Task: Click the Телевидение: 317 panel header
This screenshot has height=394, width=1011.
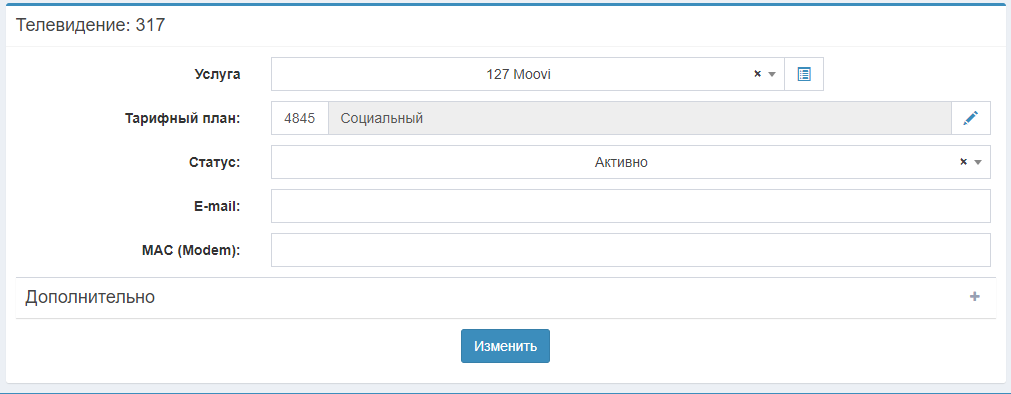Action: 90,25
